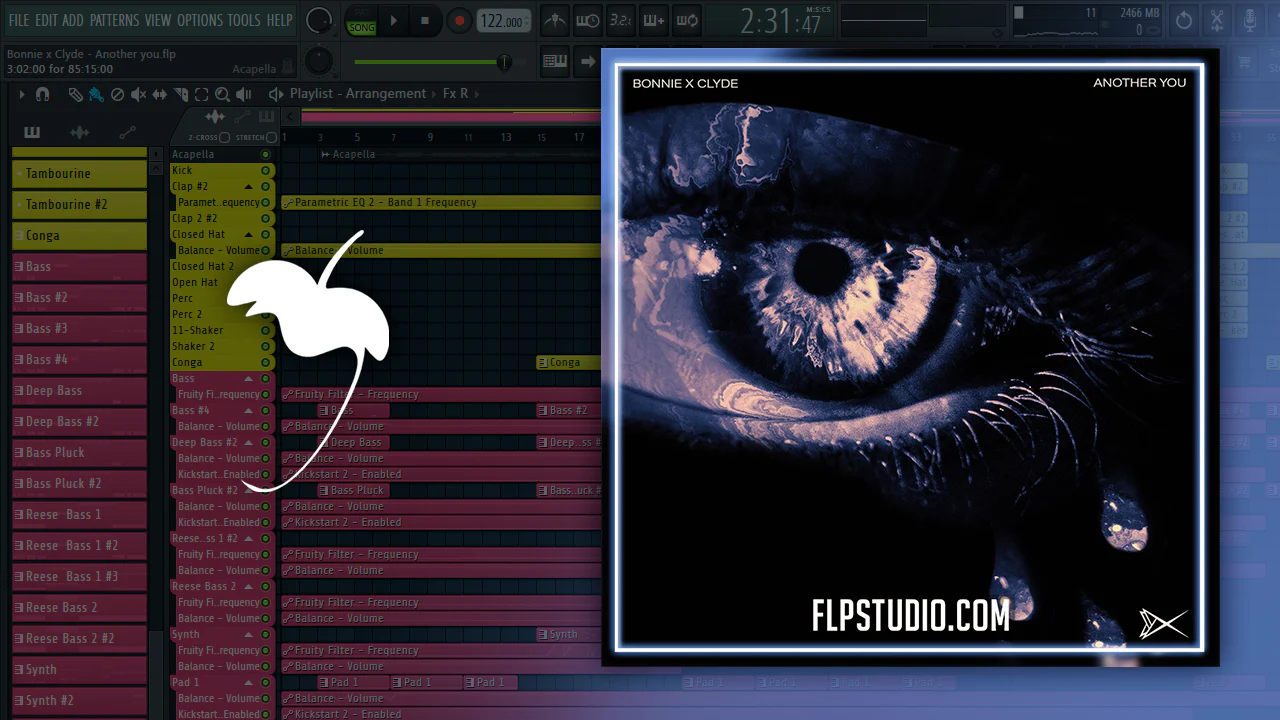Show audio clips with the waveform picker icon
The height and width of the screenshot is (720, 1280).
(79, 133)
